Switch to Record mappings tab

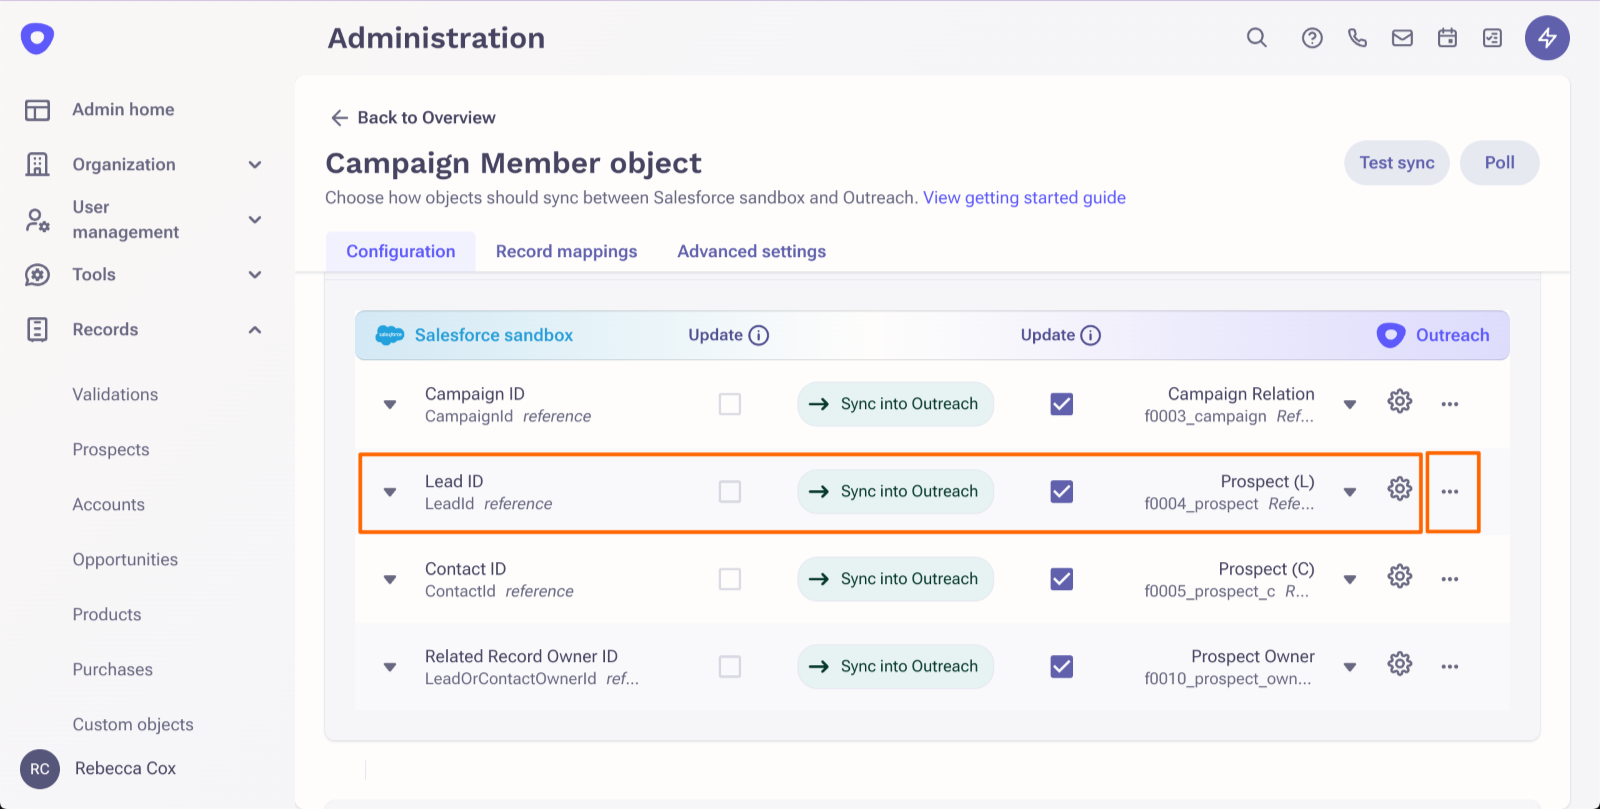click(566, 252)
